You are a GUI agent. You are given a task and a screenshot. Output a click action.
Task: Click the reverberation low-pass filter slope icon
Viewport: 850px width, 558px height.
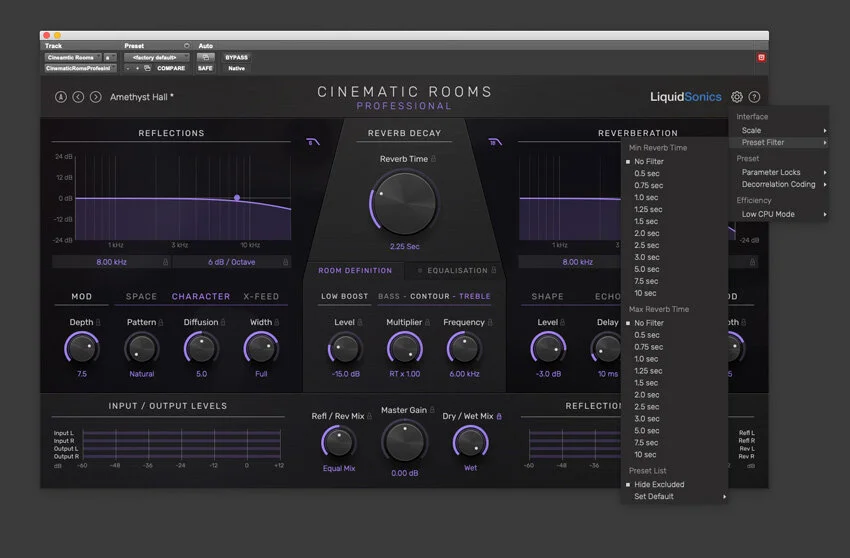[x=495, y=142]
